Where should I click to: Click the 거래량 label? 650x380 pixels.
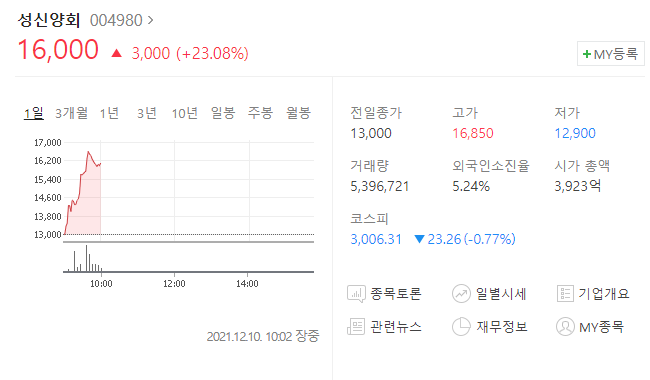(369, 166)
